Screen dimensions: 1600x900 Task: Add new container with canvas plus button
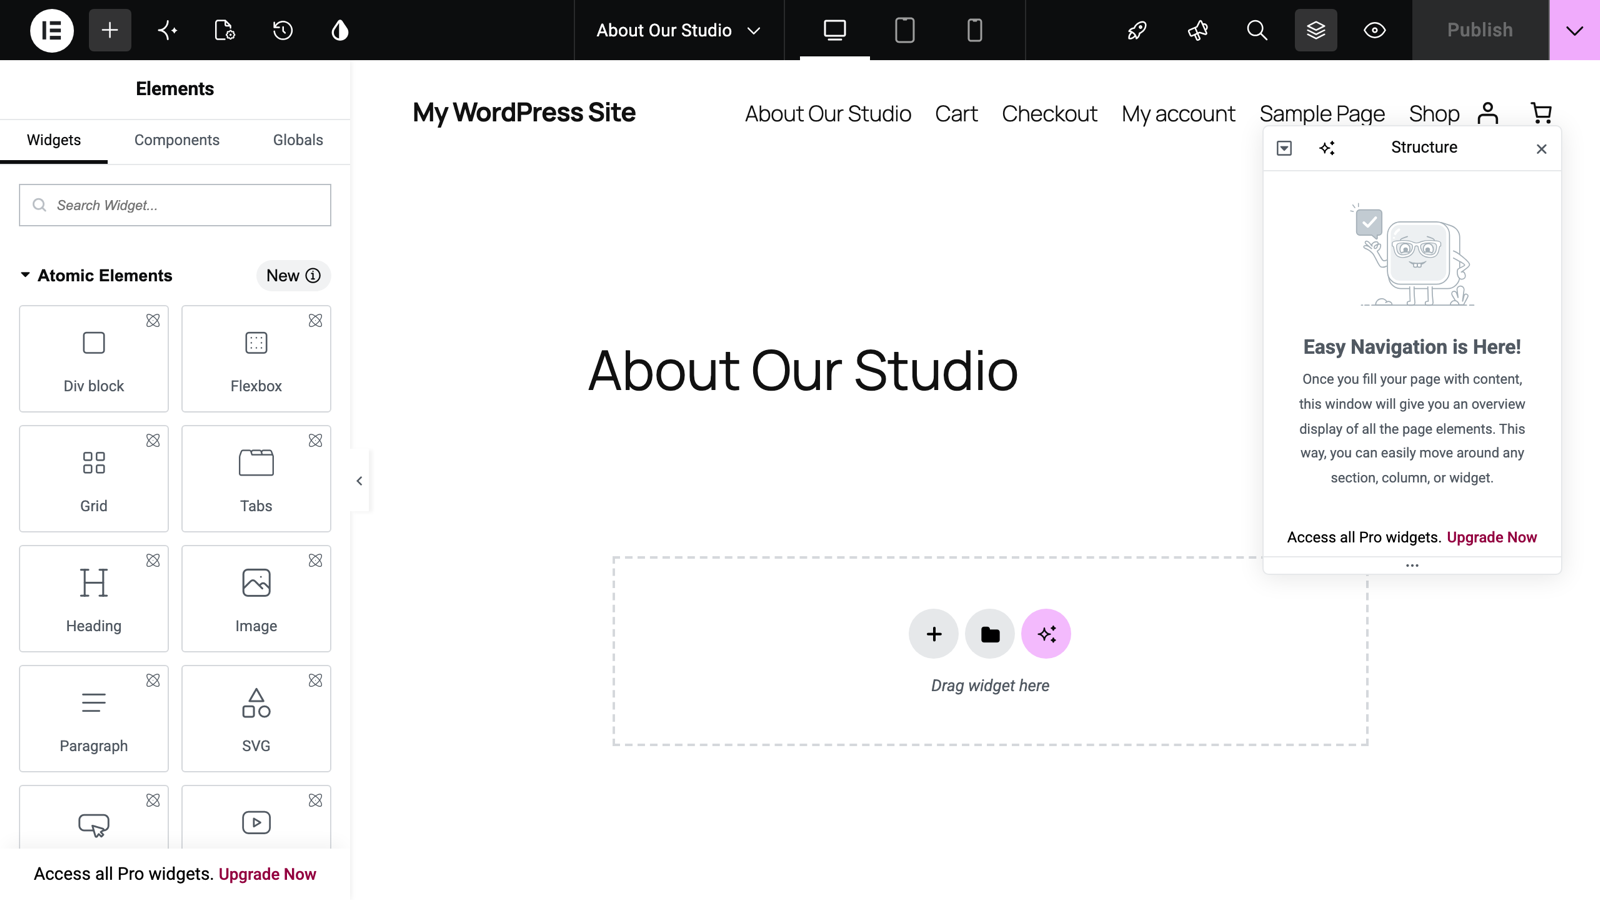pyautogui.click(x=934, y=634)
